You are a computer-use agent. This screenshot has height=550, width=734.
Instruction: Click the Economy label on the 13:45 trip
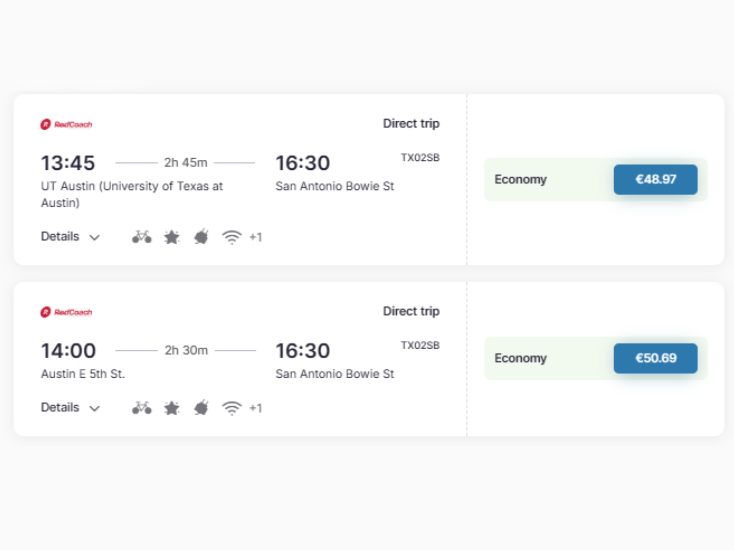pyautogui.click(x=521, y=180)
